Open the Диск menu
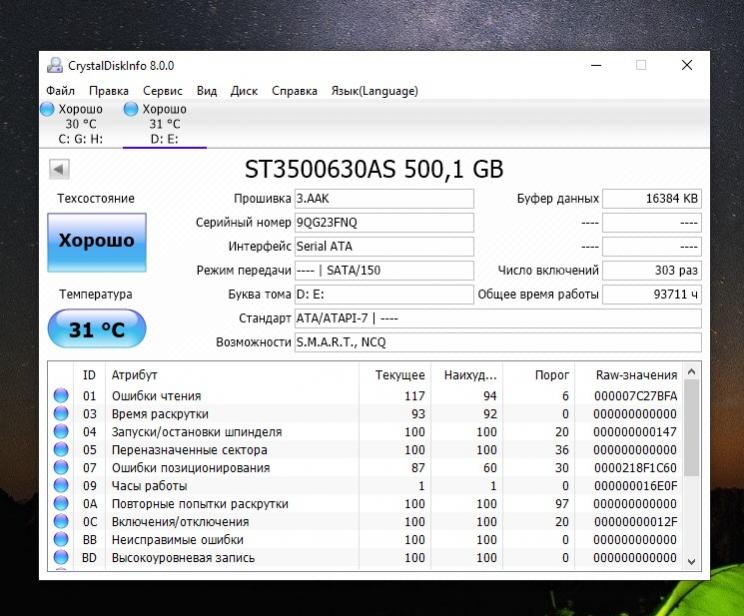Screen dimensions: 744x616 [x=244, y=91]
